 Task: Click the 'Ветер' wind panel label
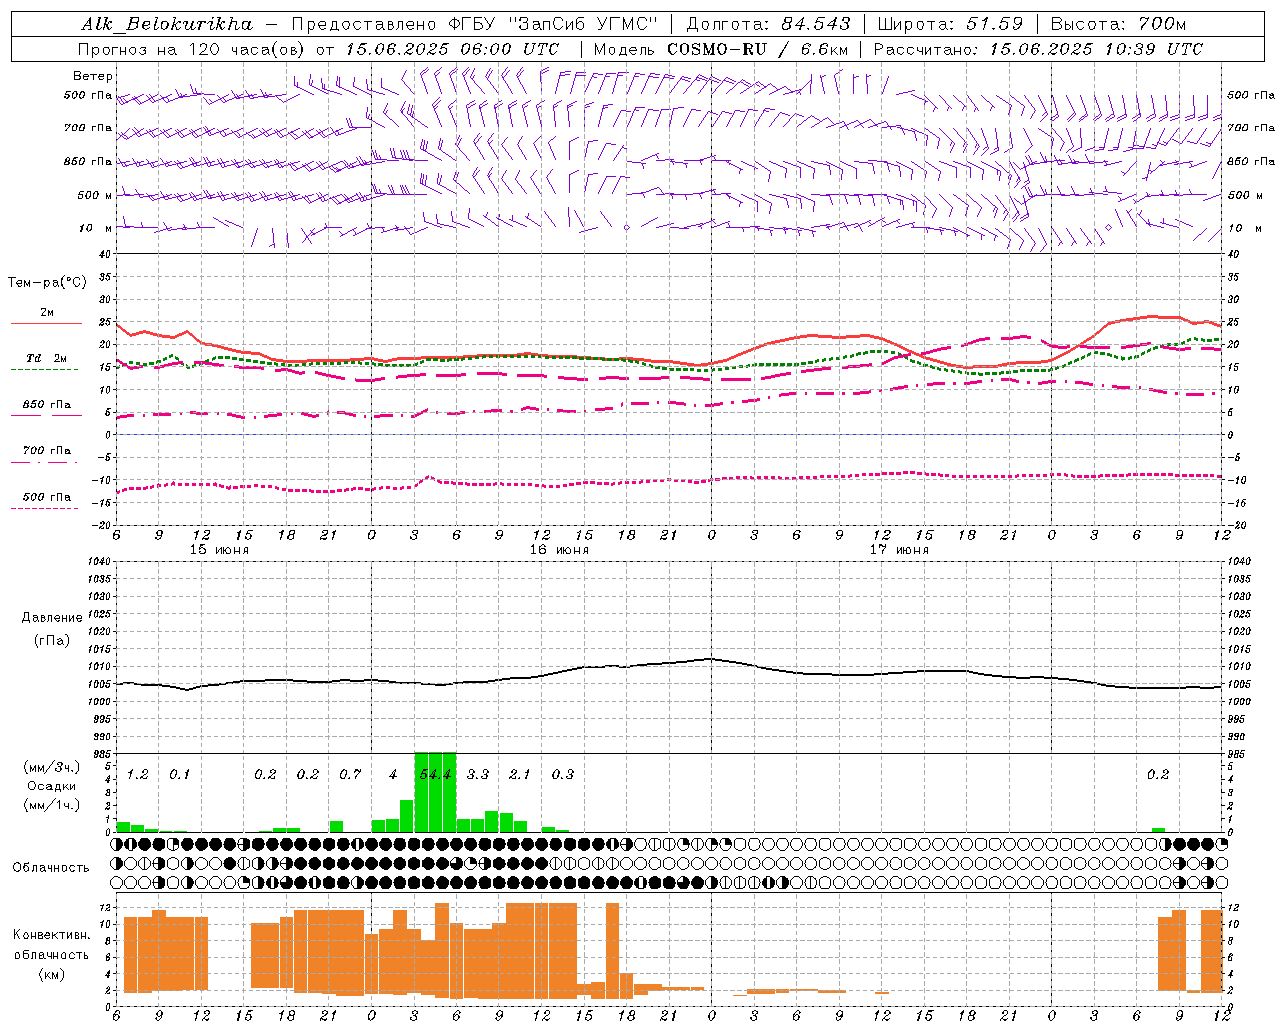point(93,76)
